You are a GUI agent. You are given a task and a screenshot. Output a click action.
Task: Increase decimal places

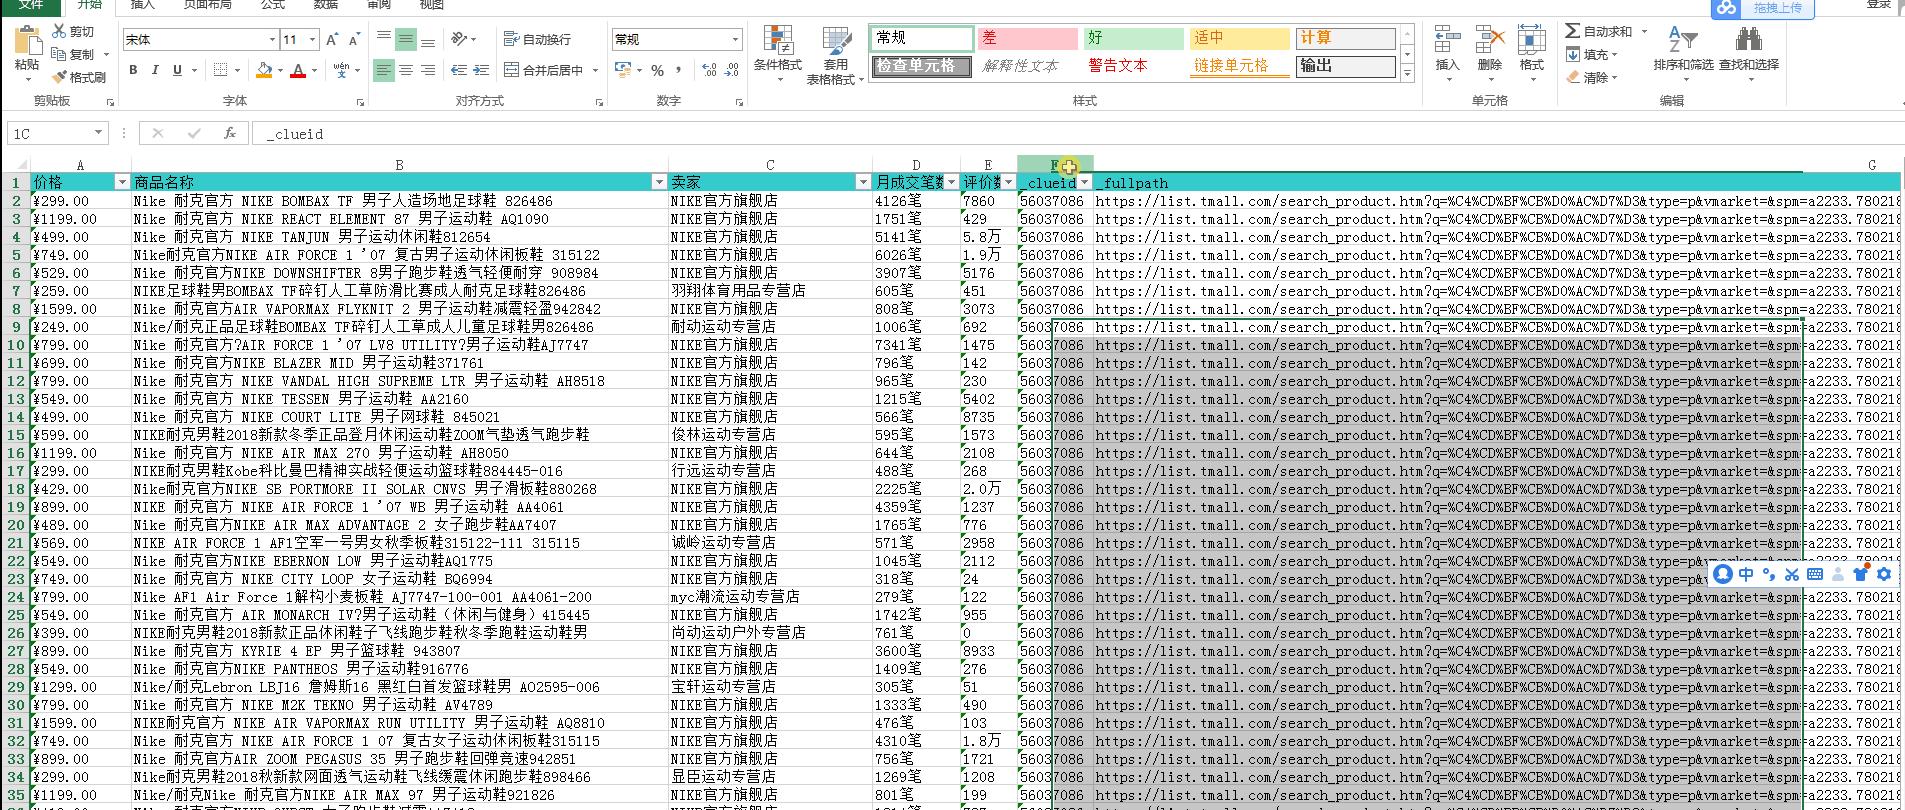tap(709, 70)
